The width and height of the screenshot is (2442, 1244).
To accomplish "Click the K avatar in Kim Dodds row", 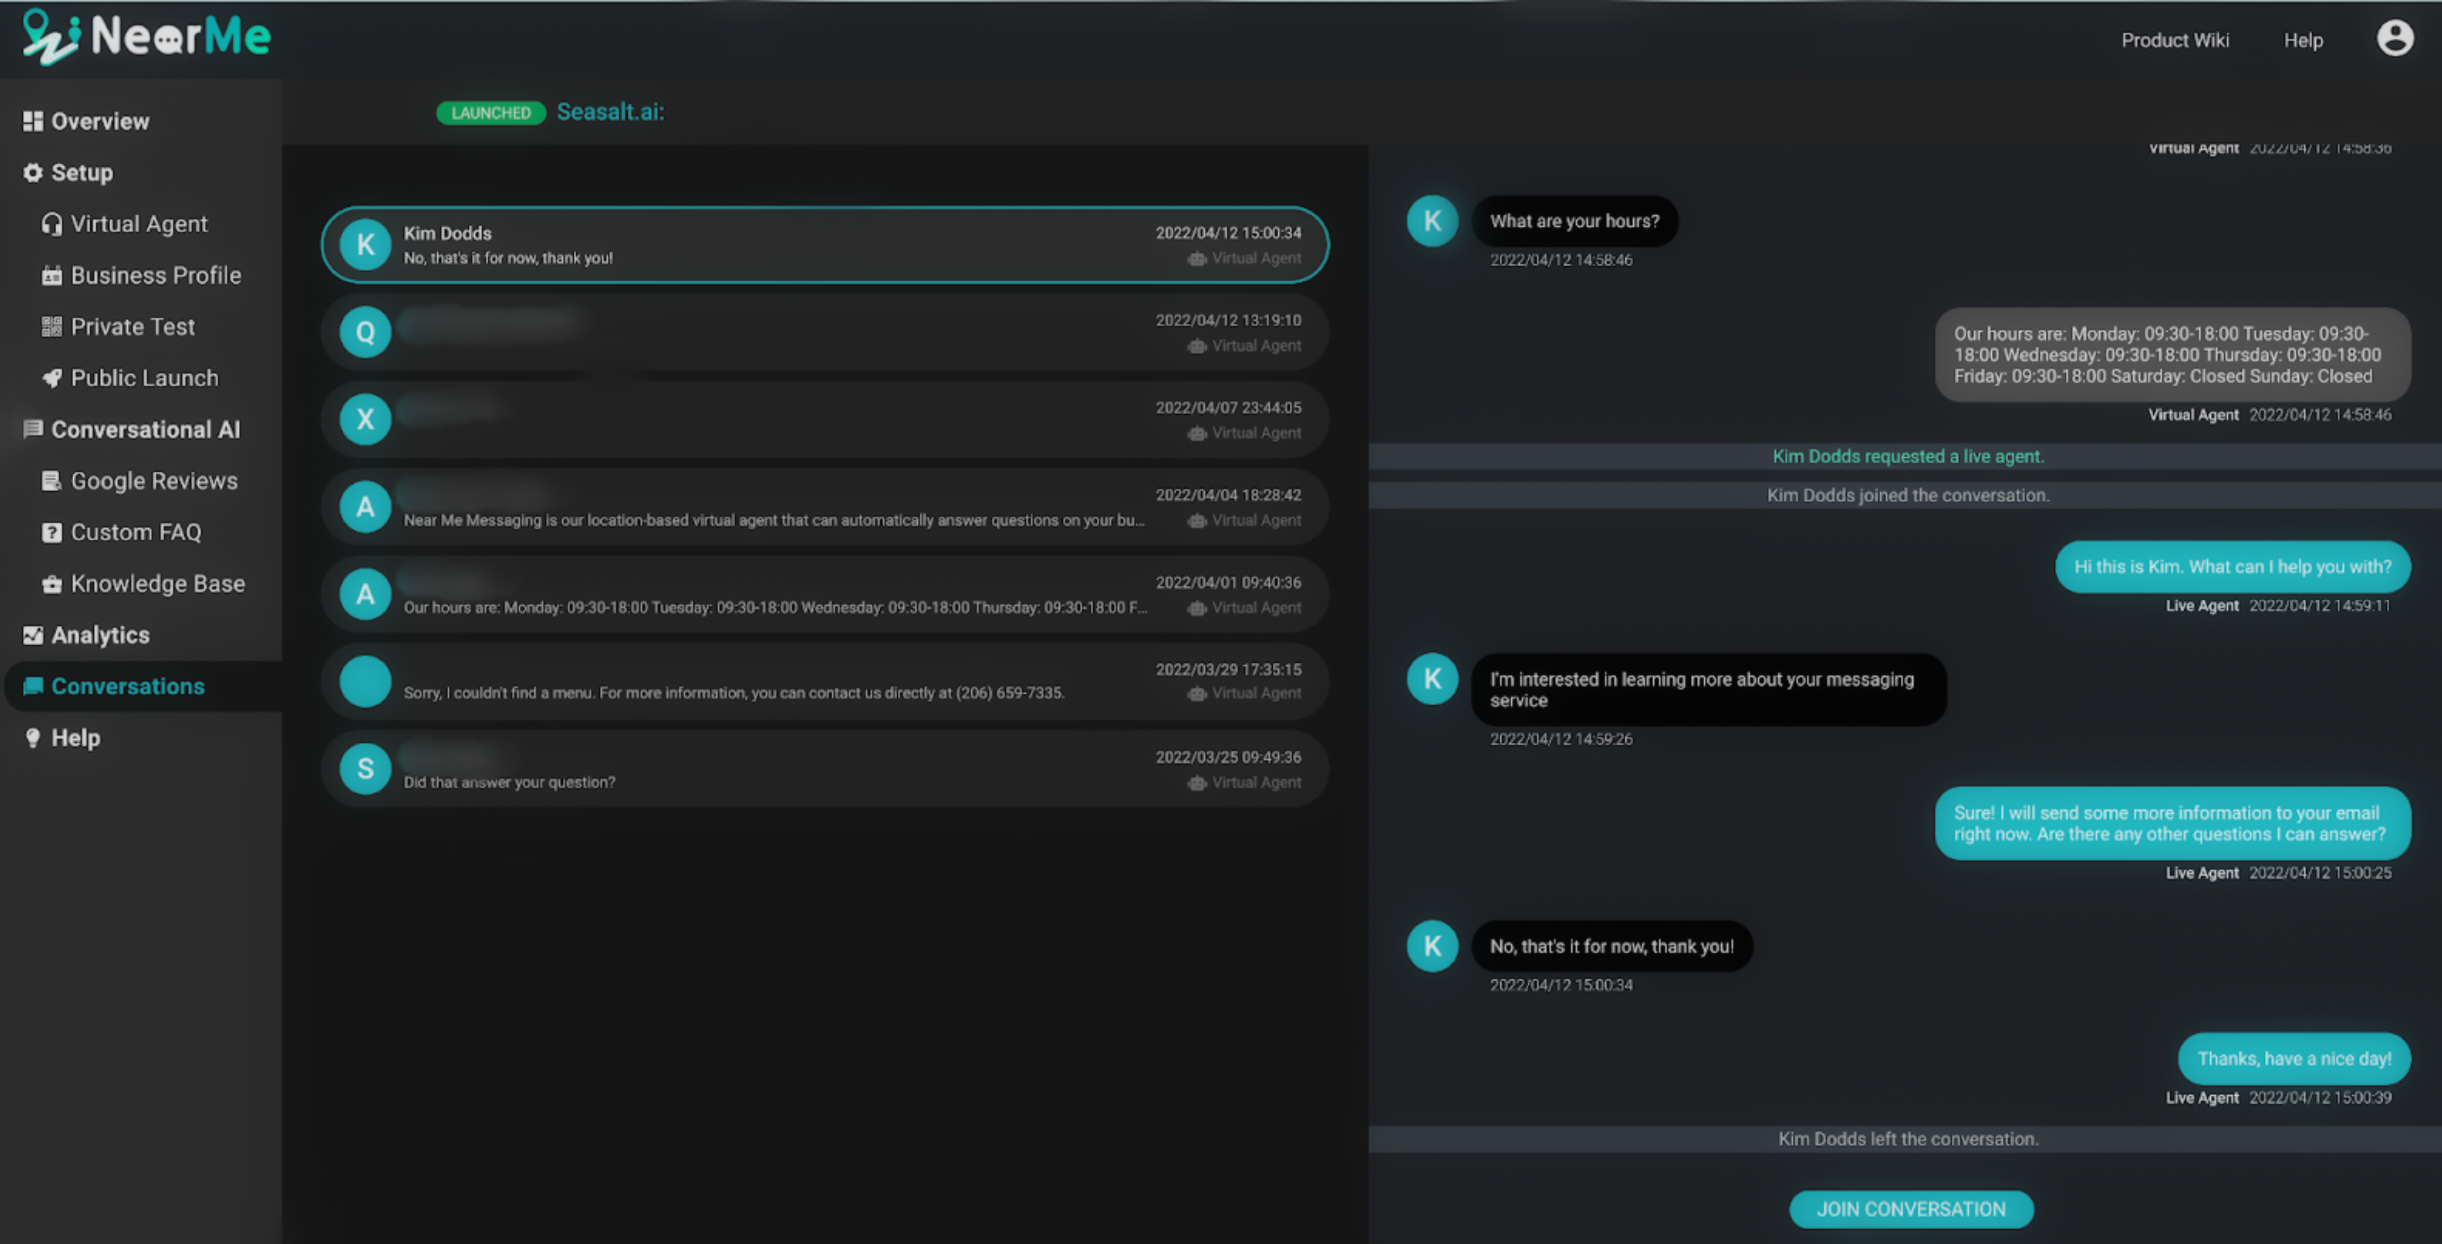I will (365, 244).
